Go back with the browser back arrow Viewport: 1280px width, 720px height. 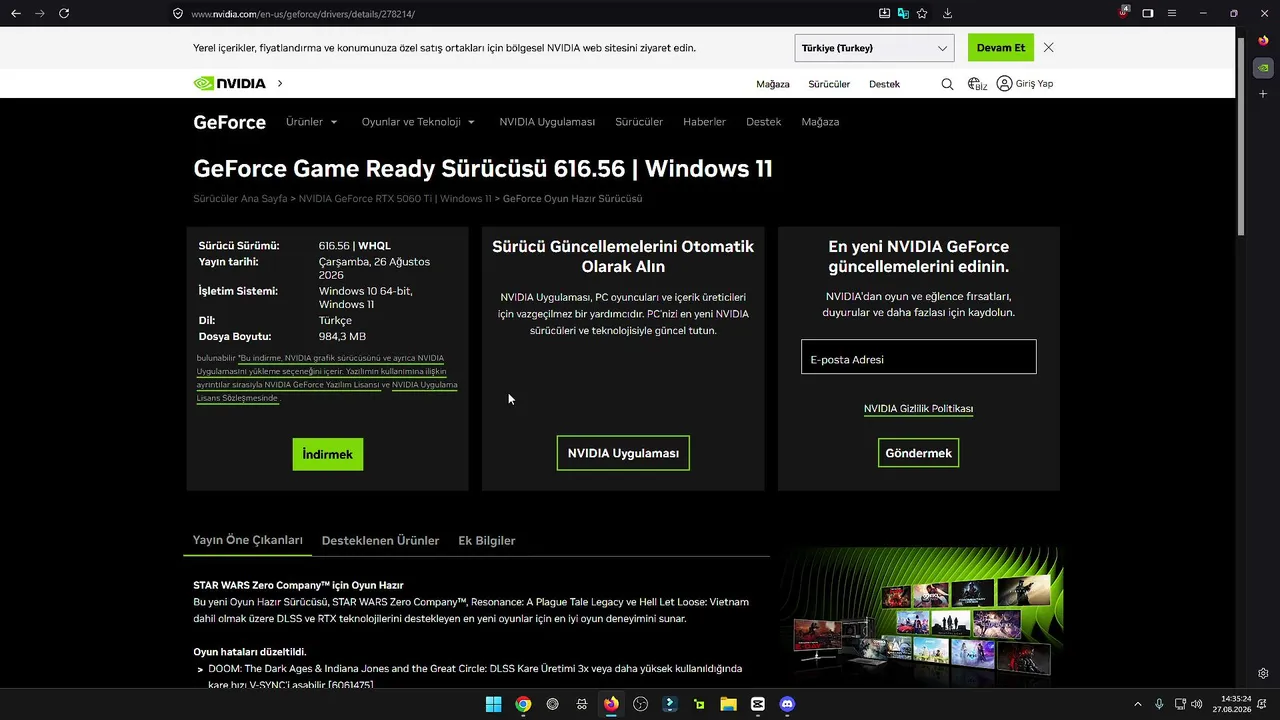pos(15,14)
